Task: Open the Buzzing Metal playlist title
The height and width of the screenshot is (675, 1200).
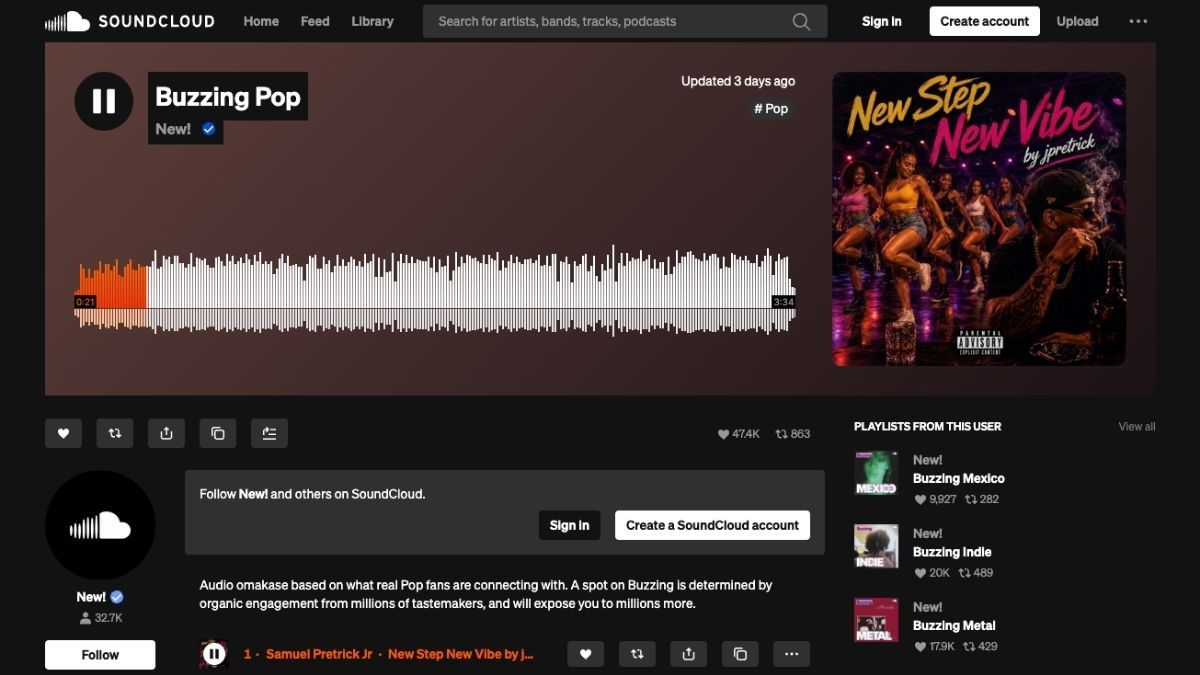Action: pos(954,626)
